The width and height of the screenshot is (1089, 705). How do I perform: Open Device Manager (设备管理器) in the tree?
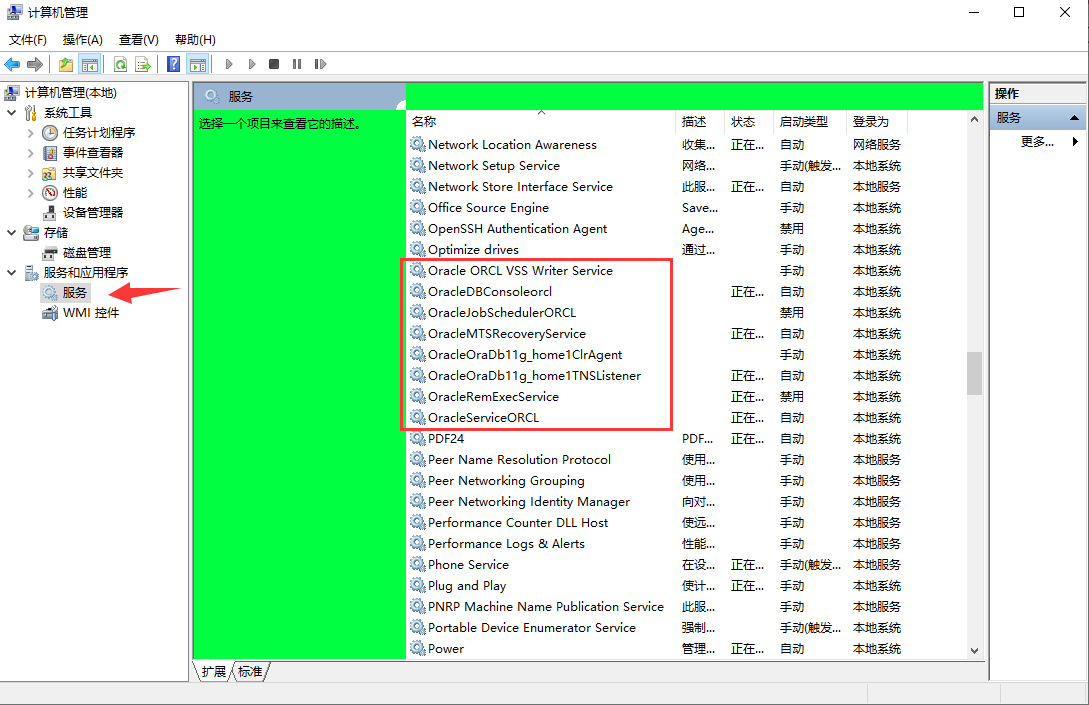[92, 213]
